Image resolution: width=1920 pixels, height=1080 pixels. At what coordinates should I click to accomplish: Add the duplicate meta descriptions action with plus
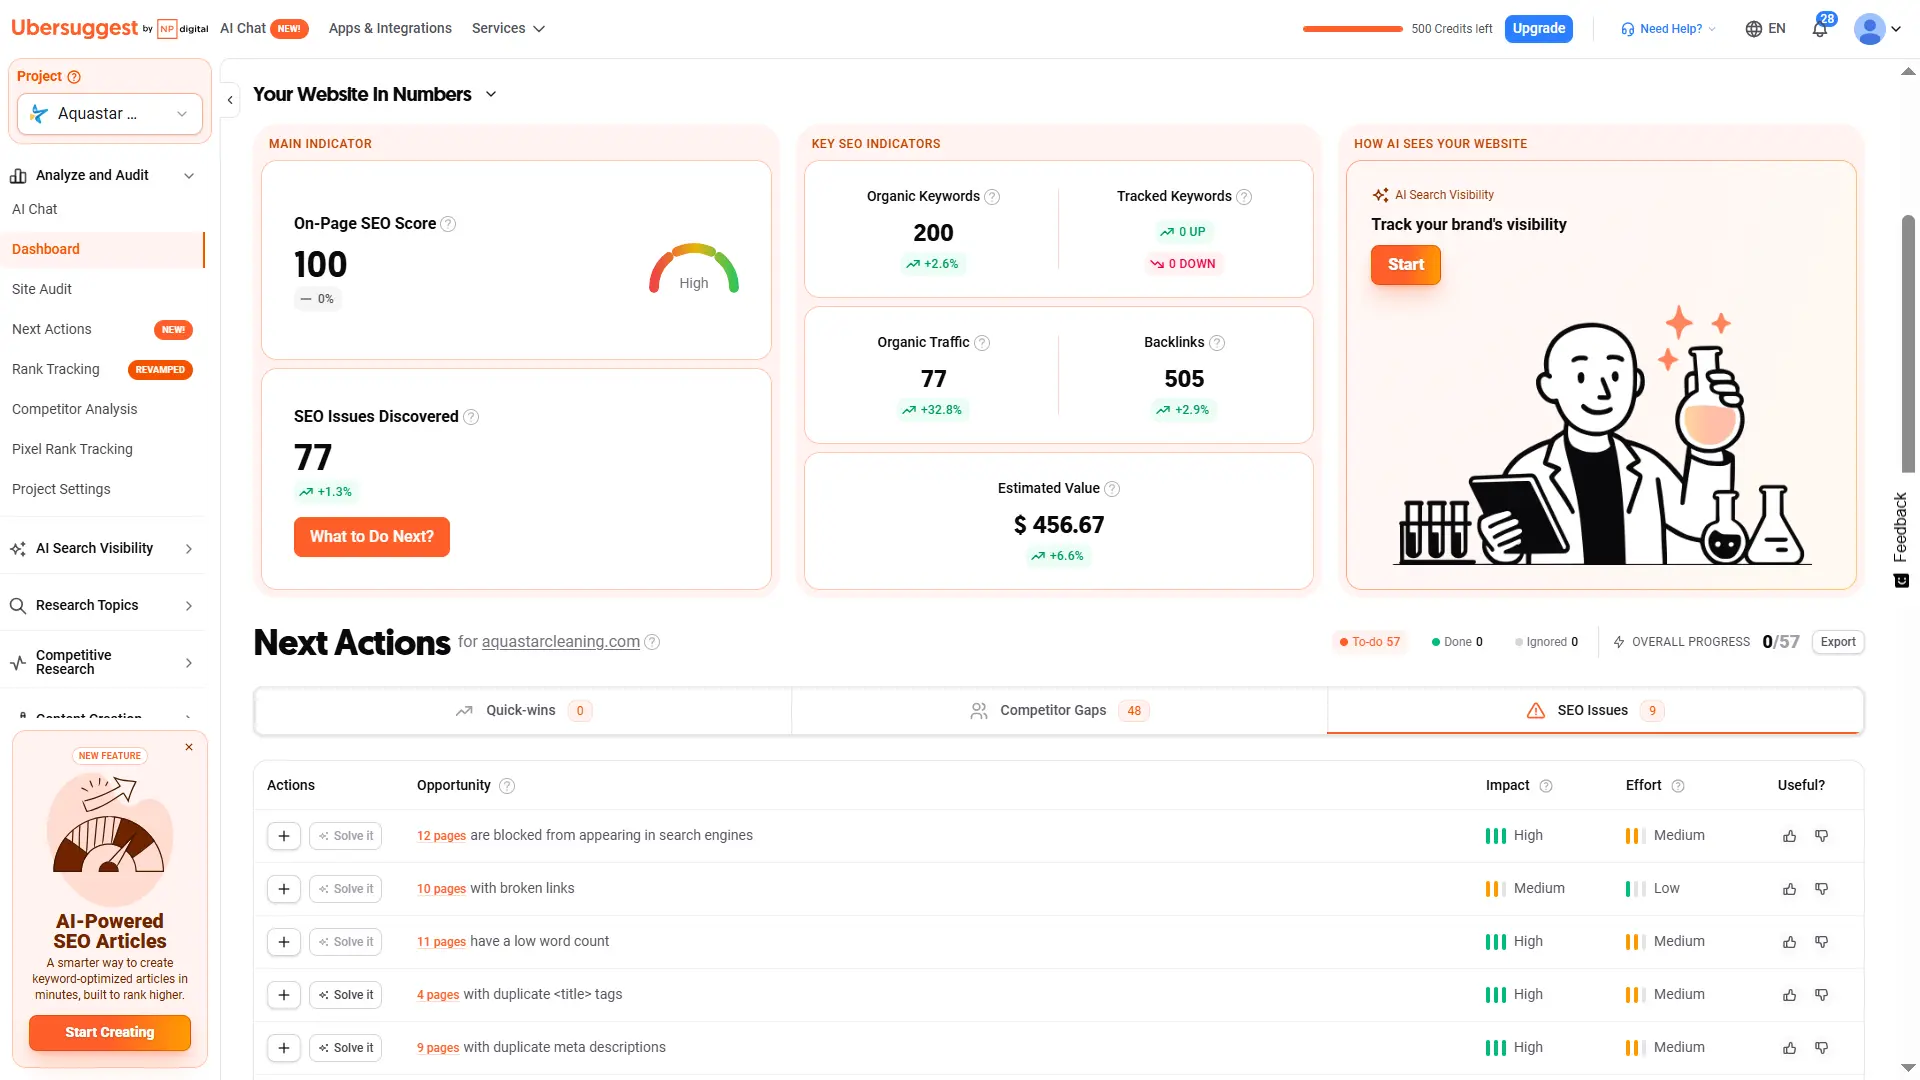coord(284,1048)
